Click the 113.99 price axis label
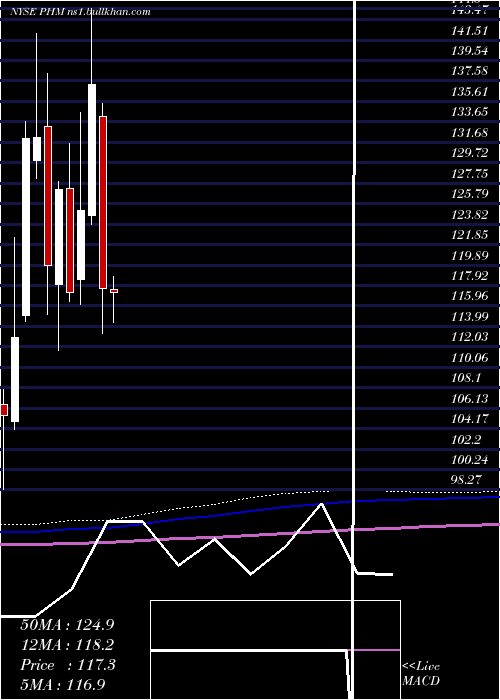 click(x=470, y=317)
